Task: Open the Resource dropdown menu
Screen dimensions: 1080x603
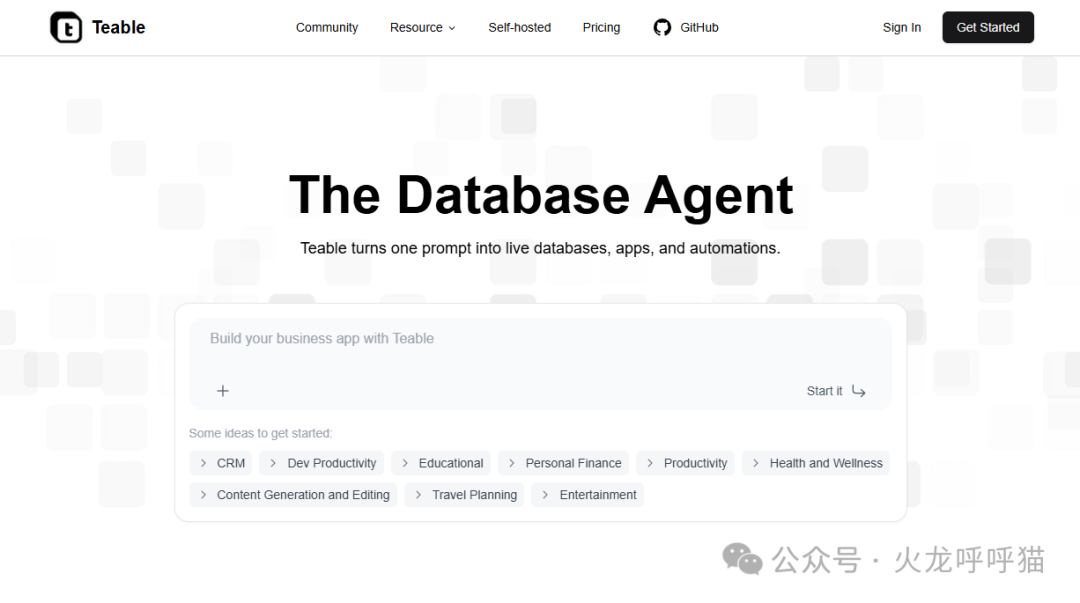Action: pyautogui.click(x=422, y=28)
